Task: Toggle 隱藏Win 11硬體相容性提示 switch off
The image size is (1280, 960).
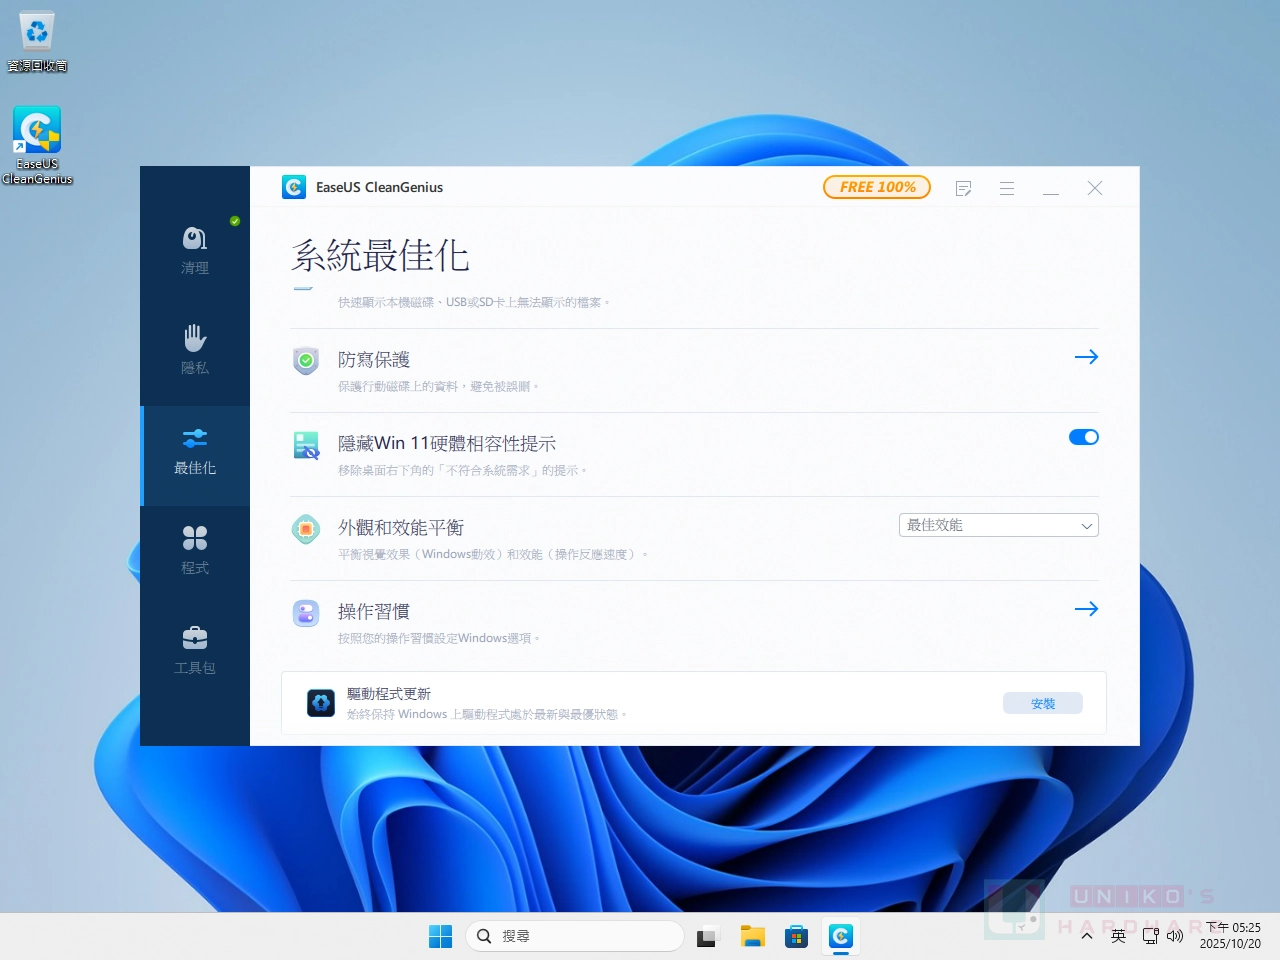Action: click(1083, 437)
